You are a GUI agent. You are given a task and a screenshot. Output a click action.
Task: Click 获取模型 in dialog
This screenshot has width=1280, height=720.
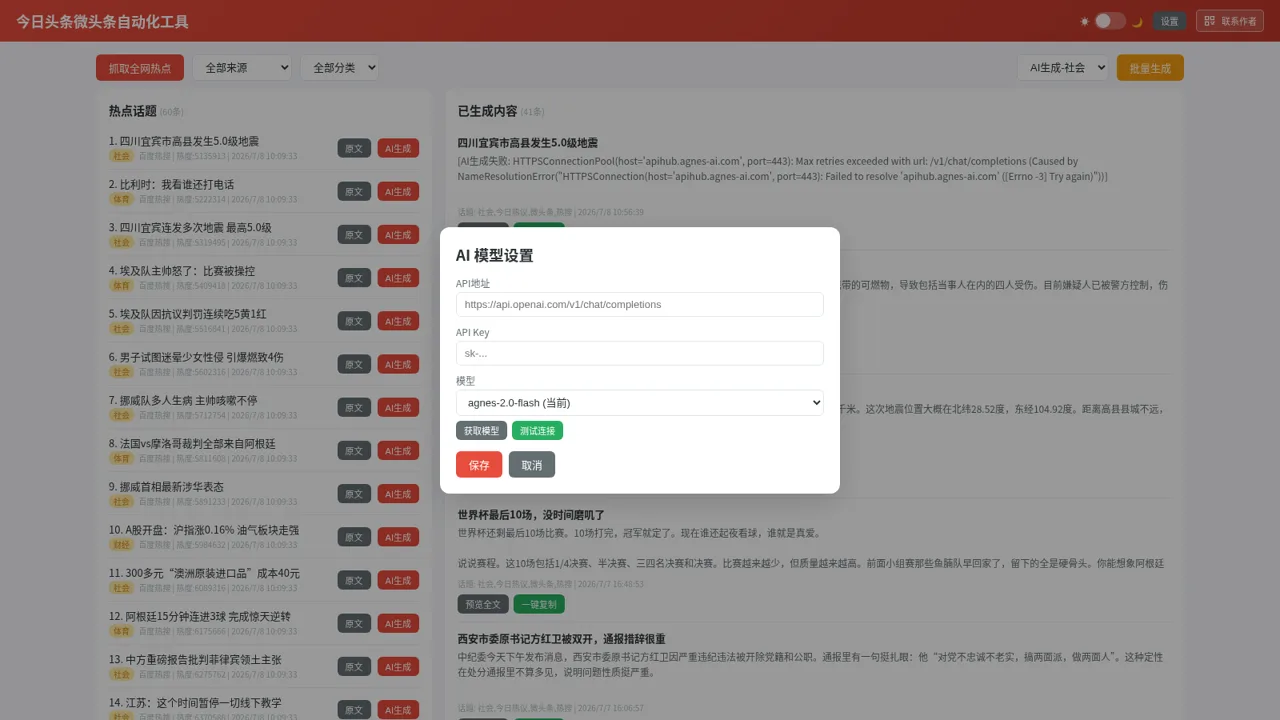(x=481, y=431)
